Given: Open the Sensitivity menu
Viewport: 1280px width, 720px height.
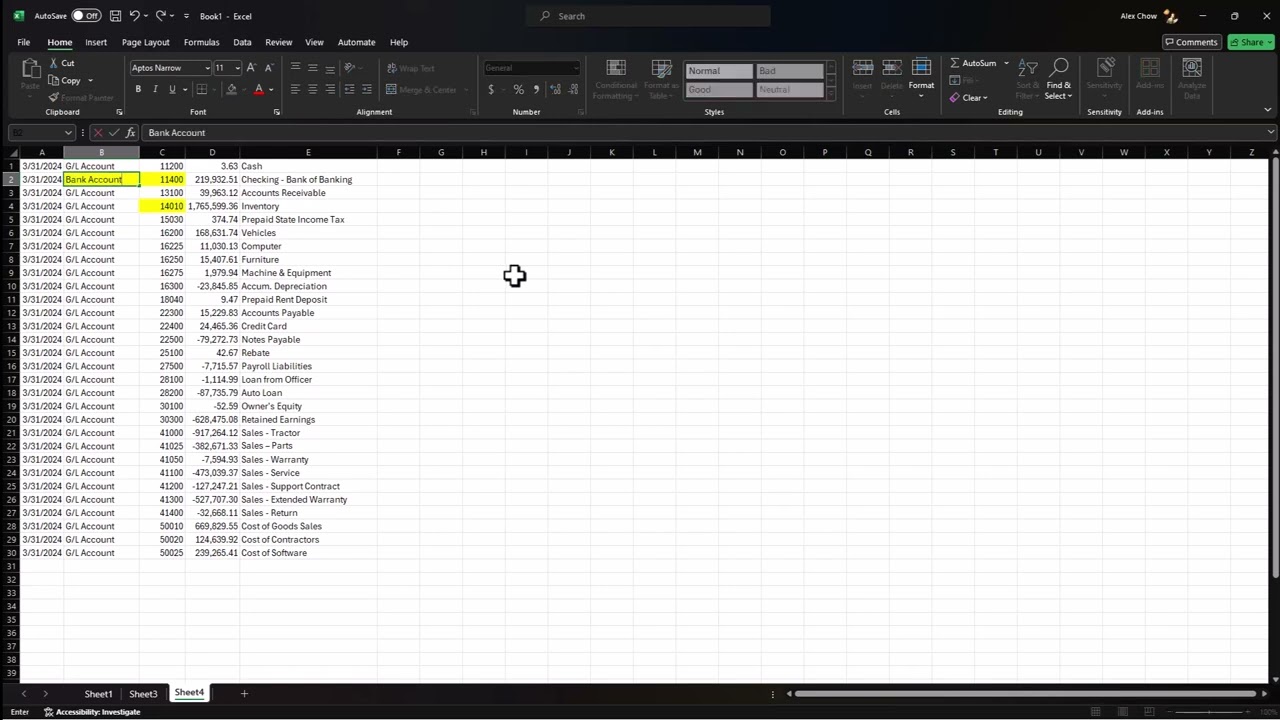Looking at the screenshot, I should (x=1105, y=76).
